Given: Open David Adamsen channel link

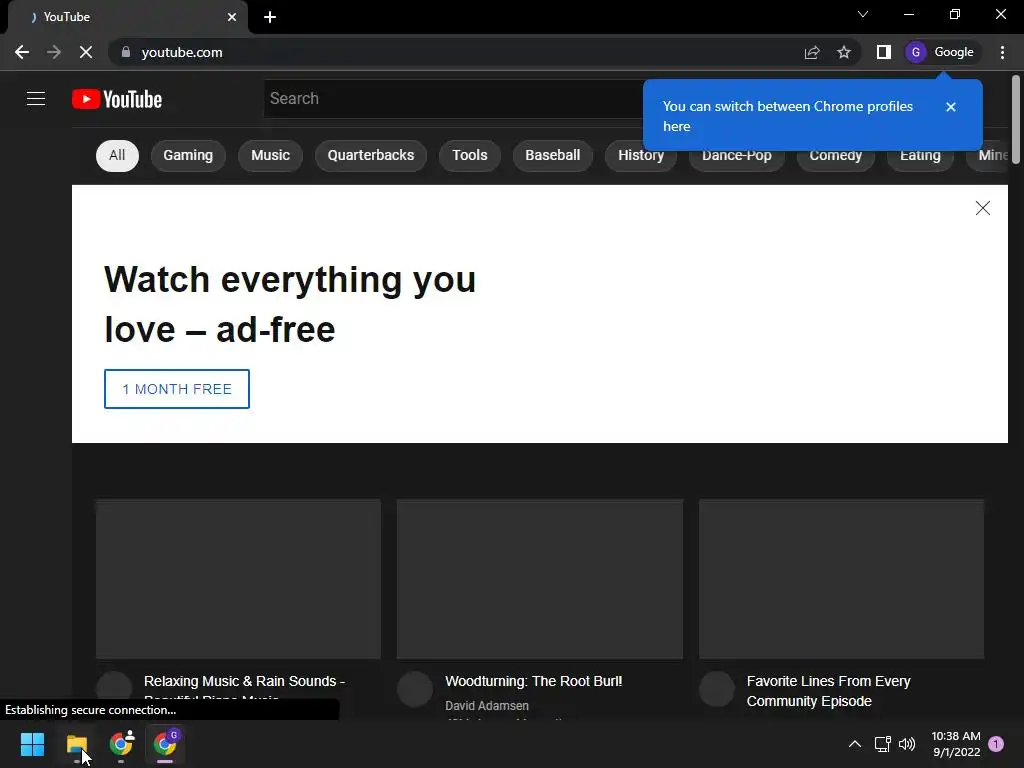Looking at the screenshot, I should pos(487,706).
